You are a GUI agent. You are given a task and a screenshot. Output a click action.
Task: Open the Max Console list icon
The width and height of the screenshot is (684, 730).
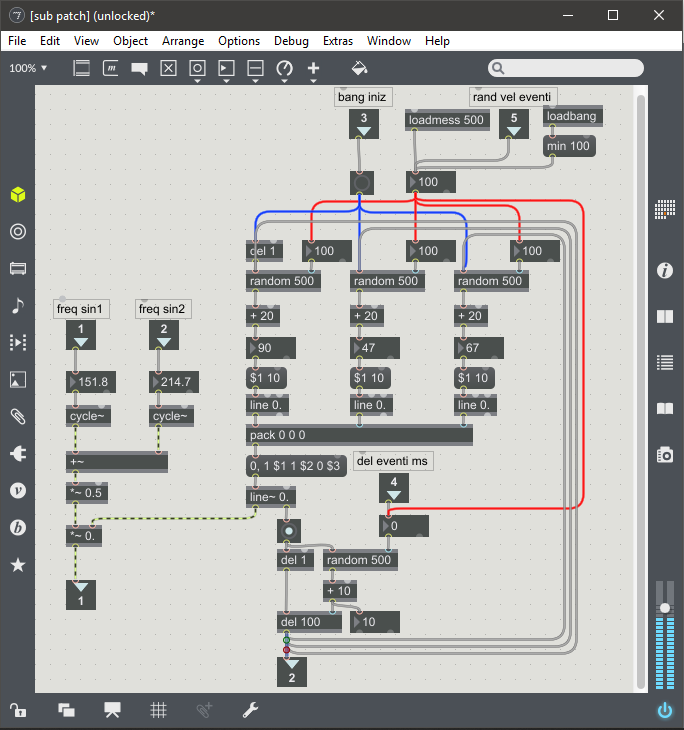665,362
